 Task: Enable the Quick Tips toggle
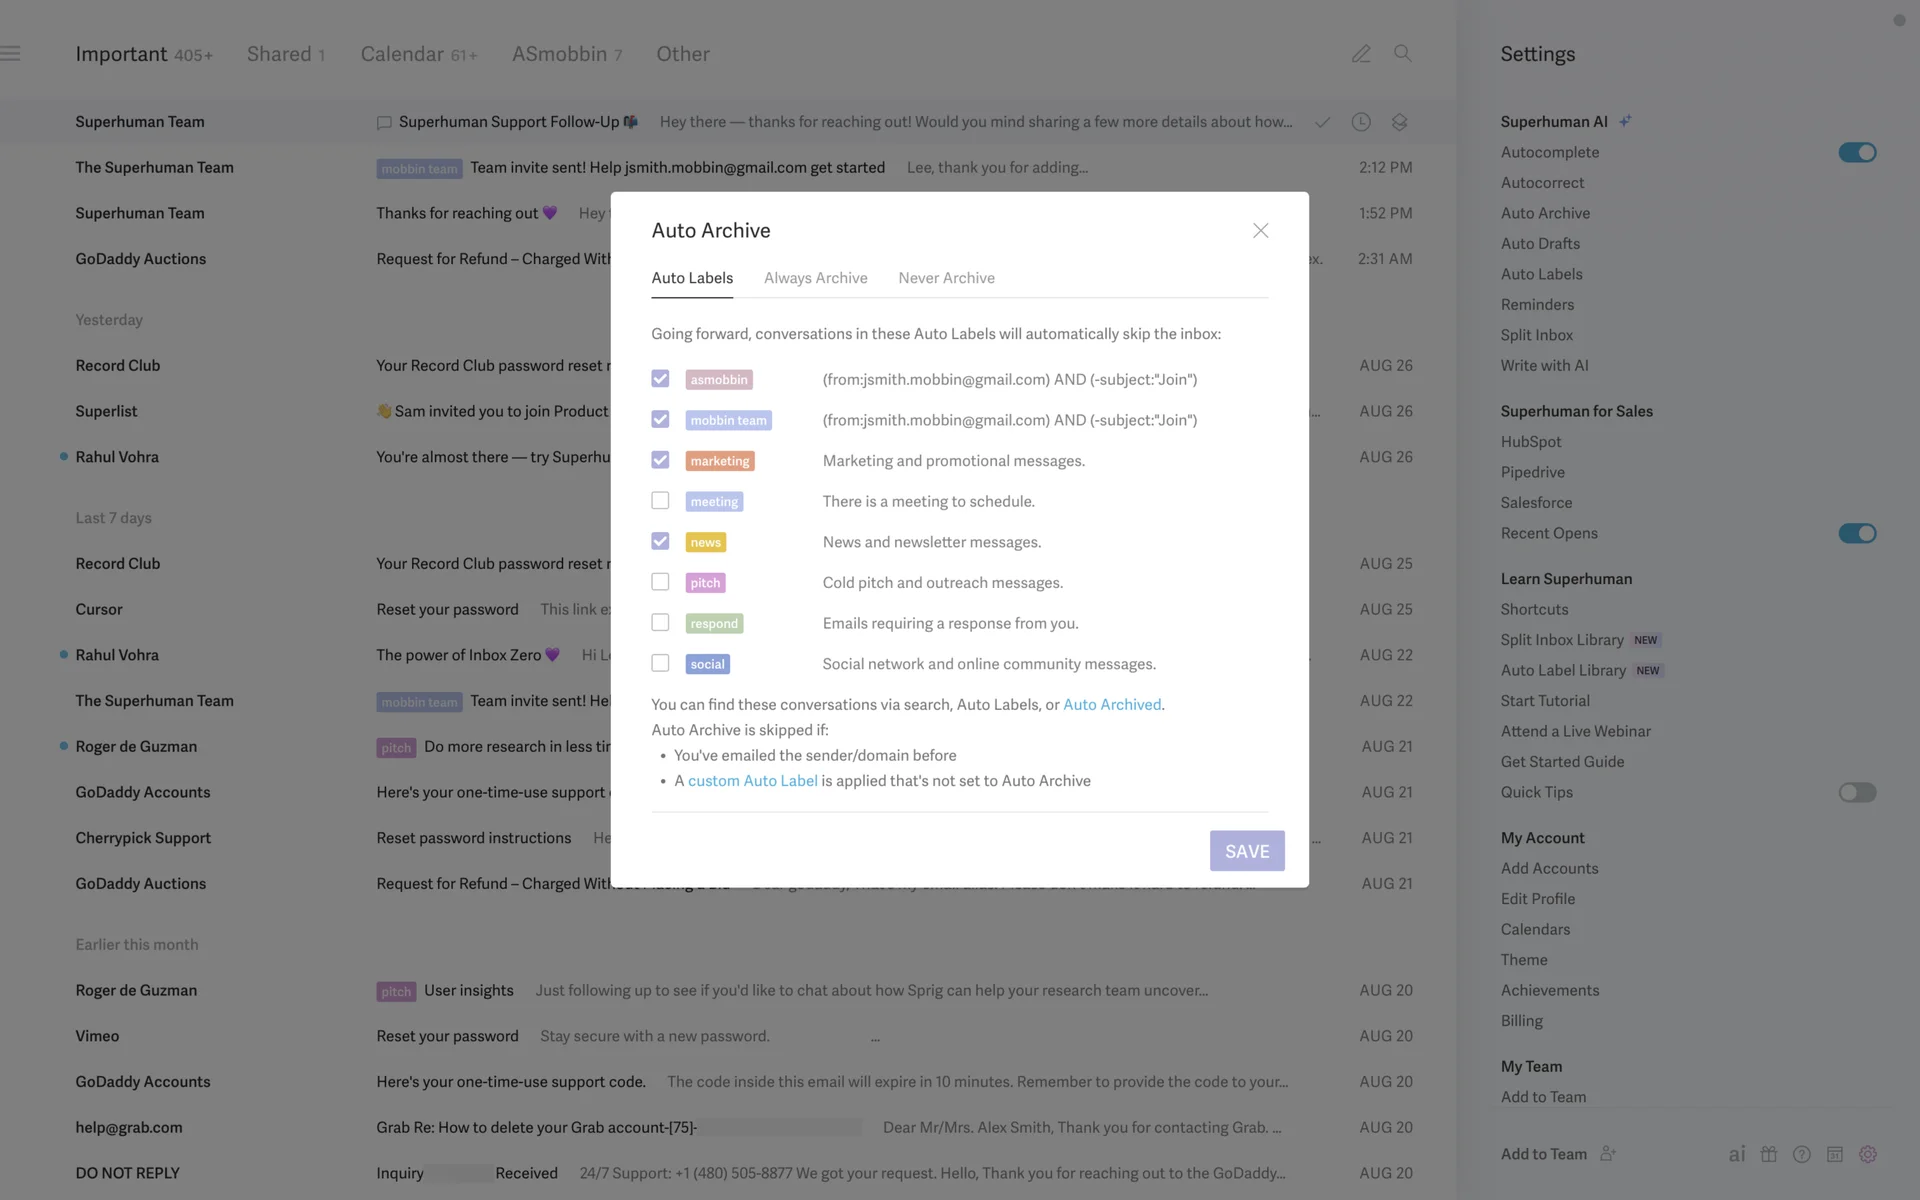tap(1857, 792)
